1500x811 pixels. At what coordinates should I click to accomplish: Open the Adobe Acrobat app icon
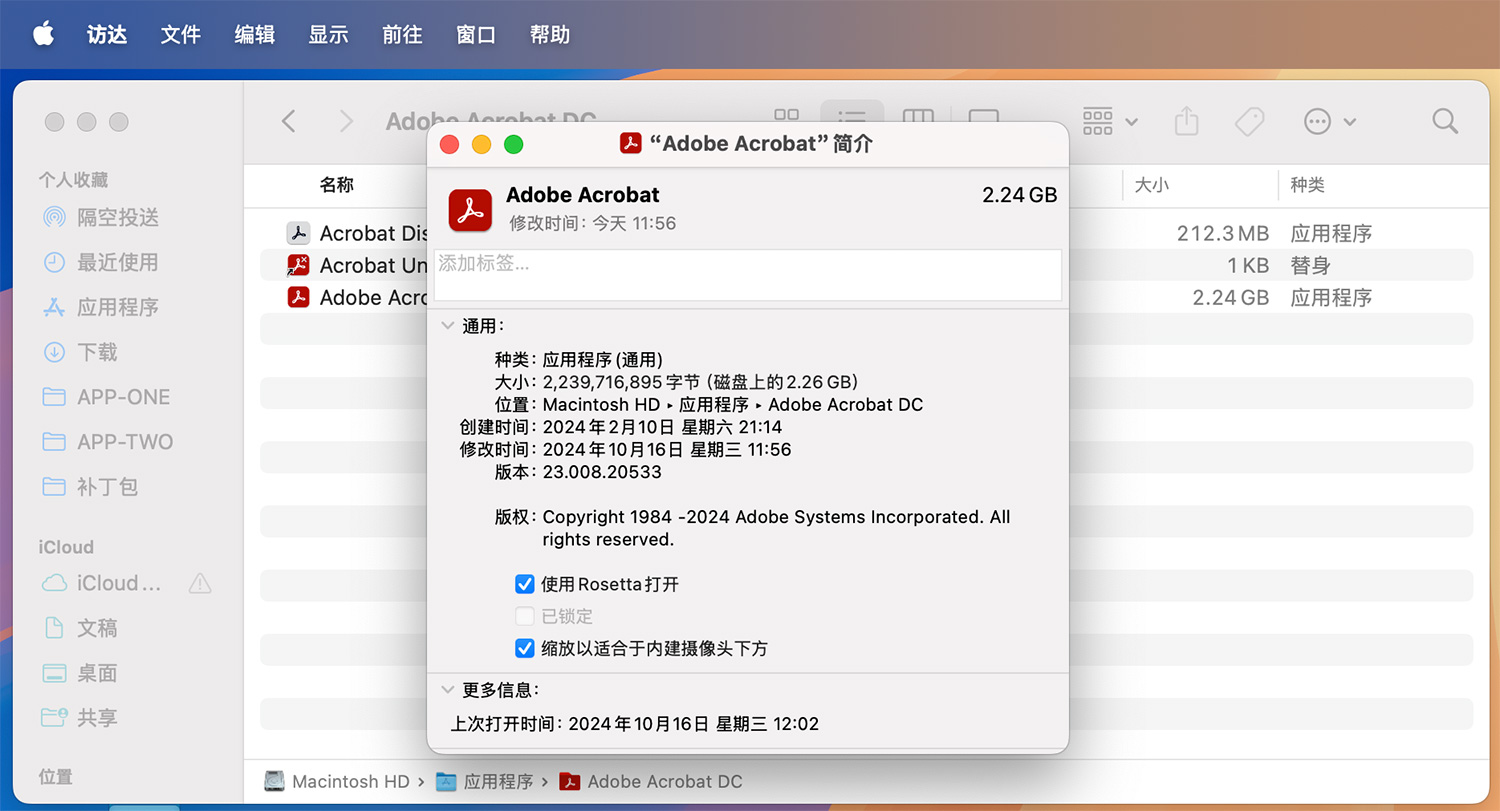pos(298,297)
